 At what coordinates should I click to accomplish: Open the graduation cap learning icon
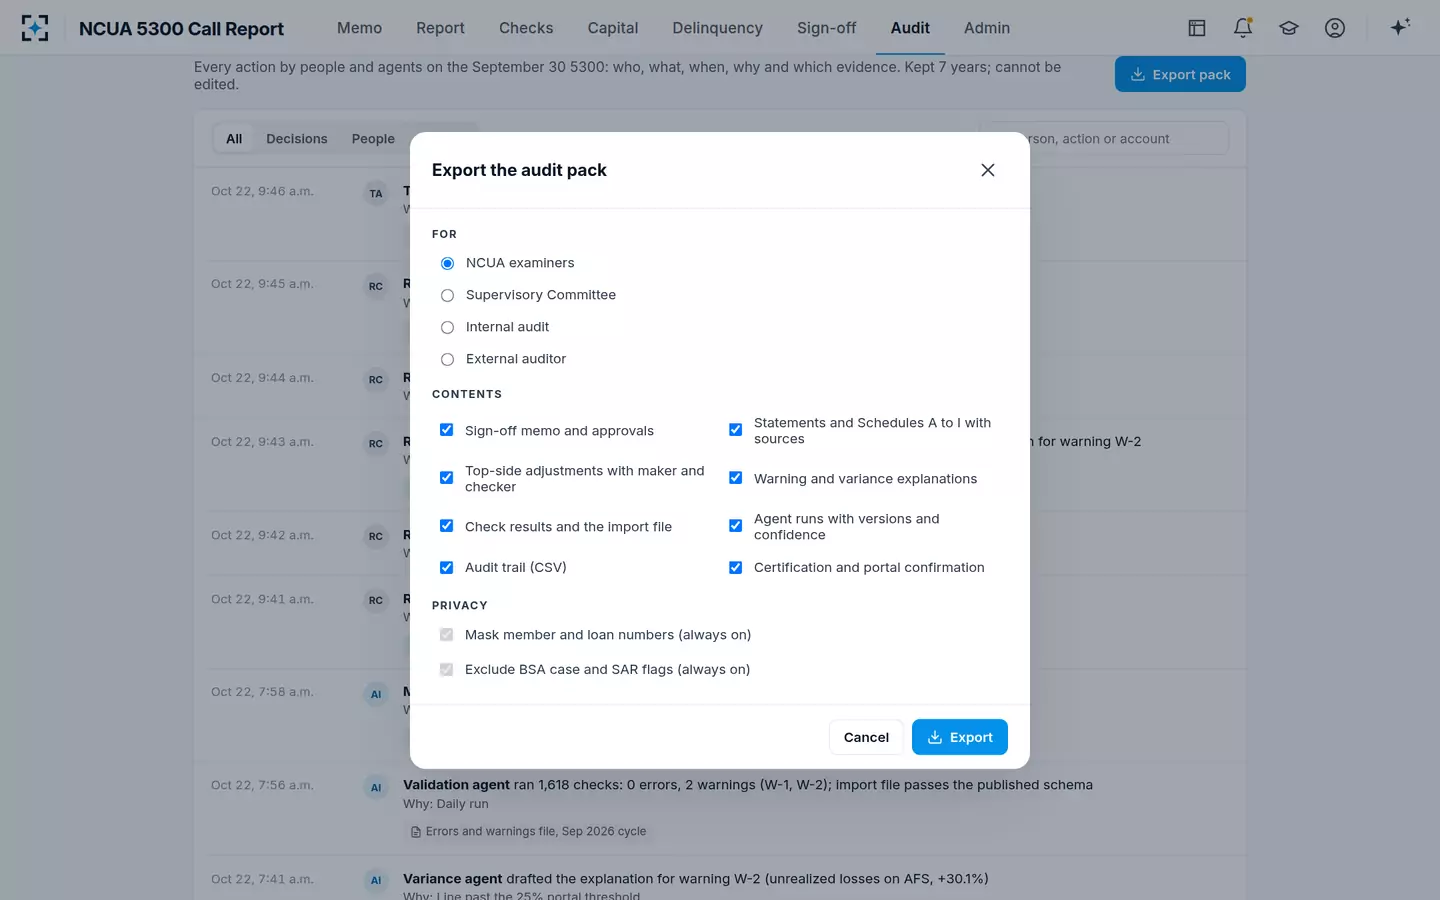pos(1289,28)
